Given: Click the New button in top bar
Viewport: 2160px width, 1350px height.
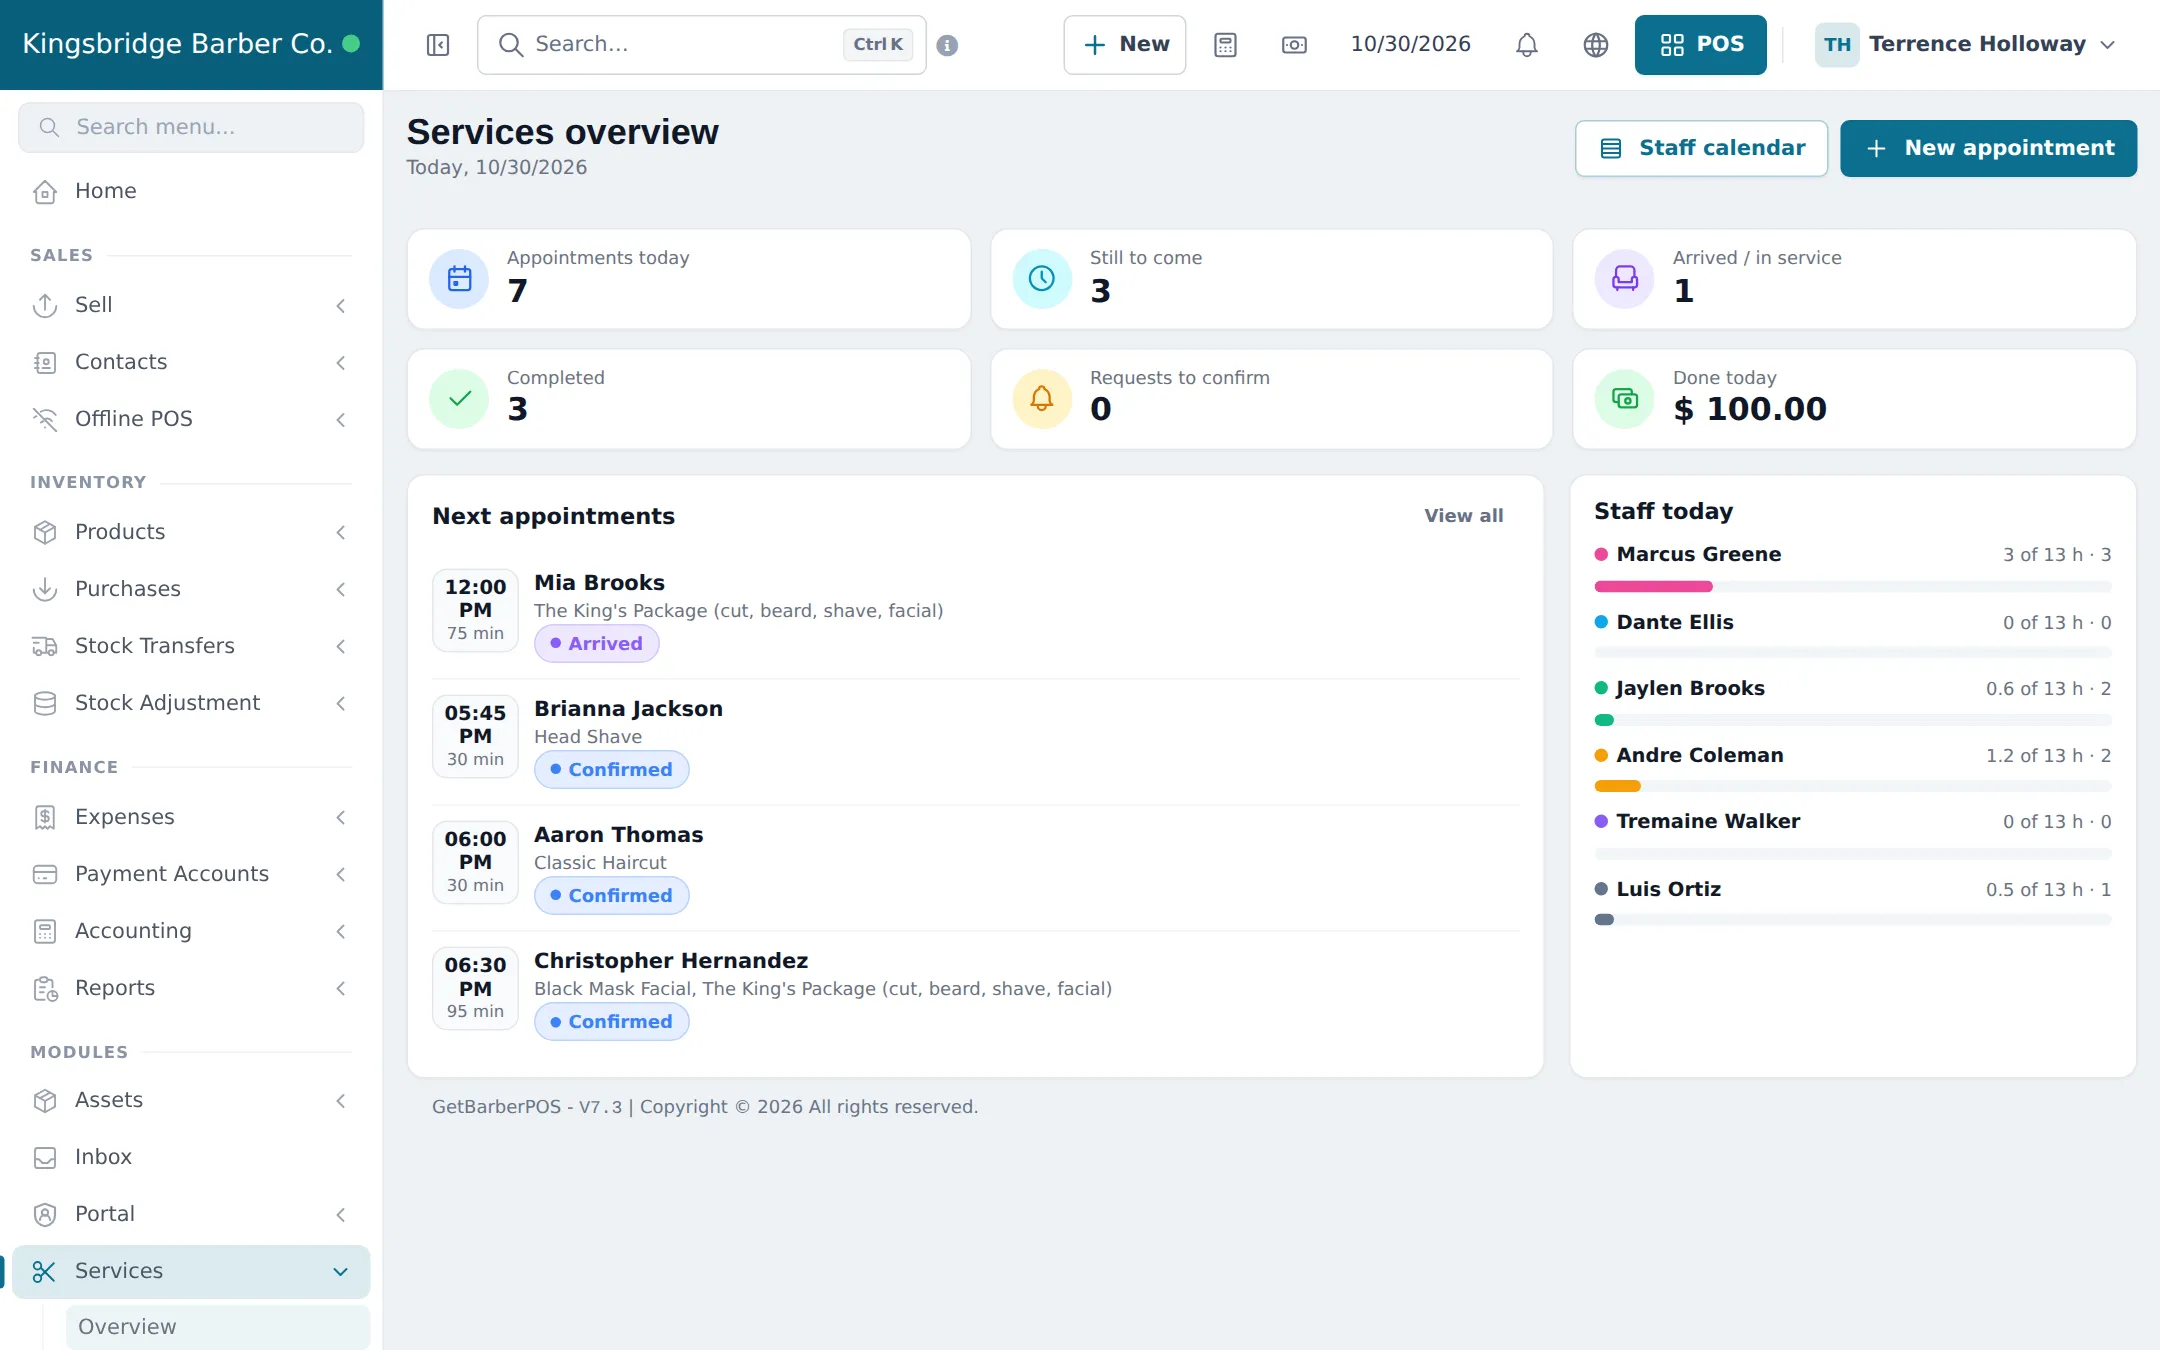Looking at the screenshot, I should point(1124,45).
